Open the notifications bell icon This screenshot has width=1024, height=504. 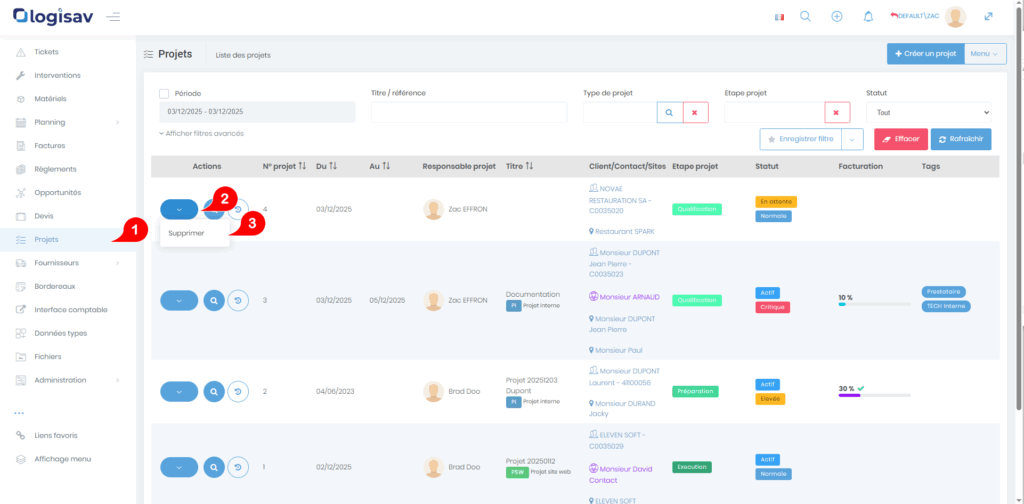tap(868, 17)
